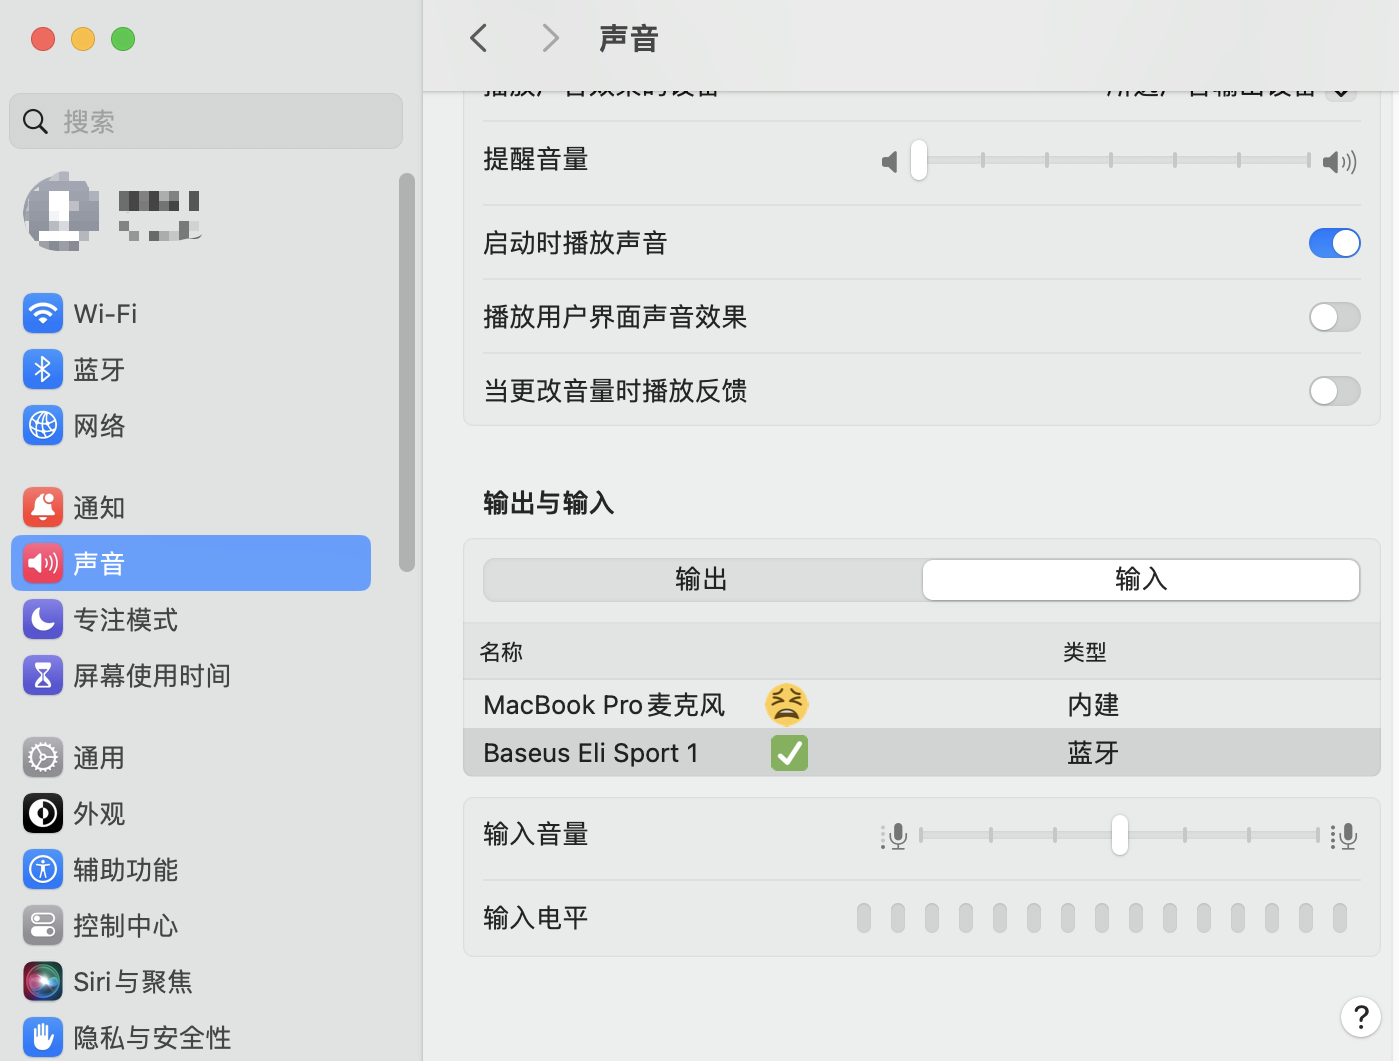Viewport: 1399px width, 1061px height.
Task: Open Screen Time (屏幕使用时间) hourglass icon
Action: 42,676
